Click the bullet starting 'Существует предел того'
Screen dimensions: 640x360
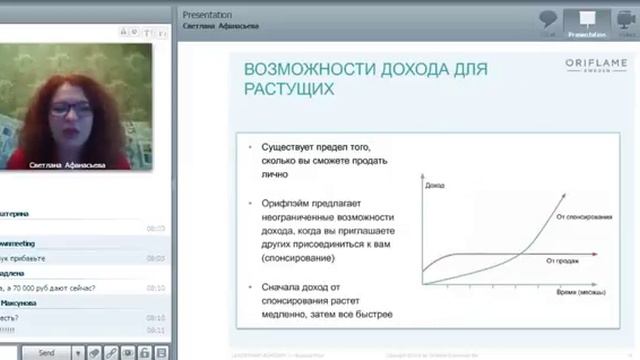point(324,160)
